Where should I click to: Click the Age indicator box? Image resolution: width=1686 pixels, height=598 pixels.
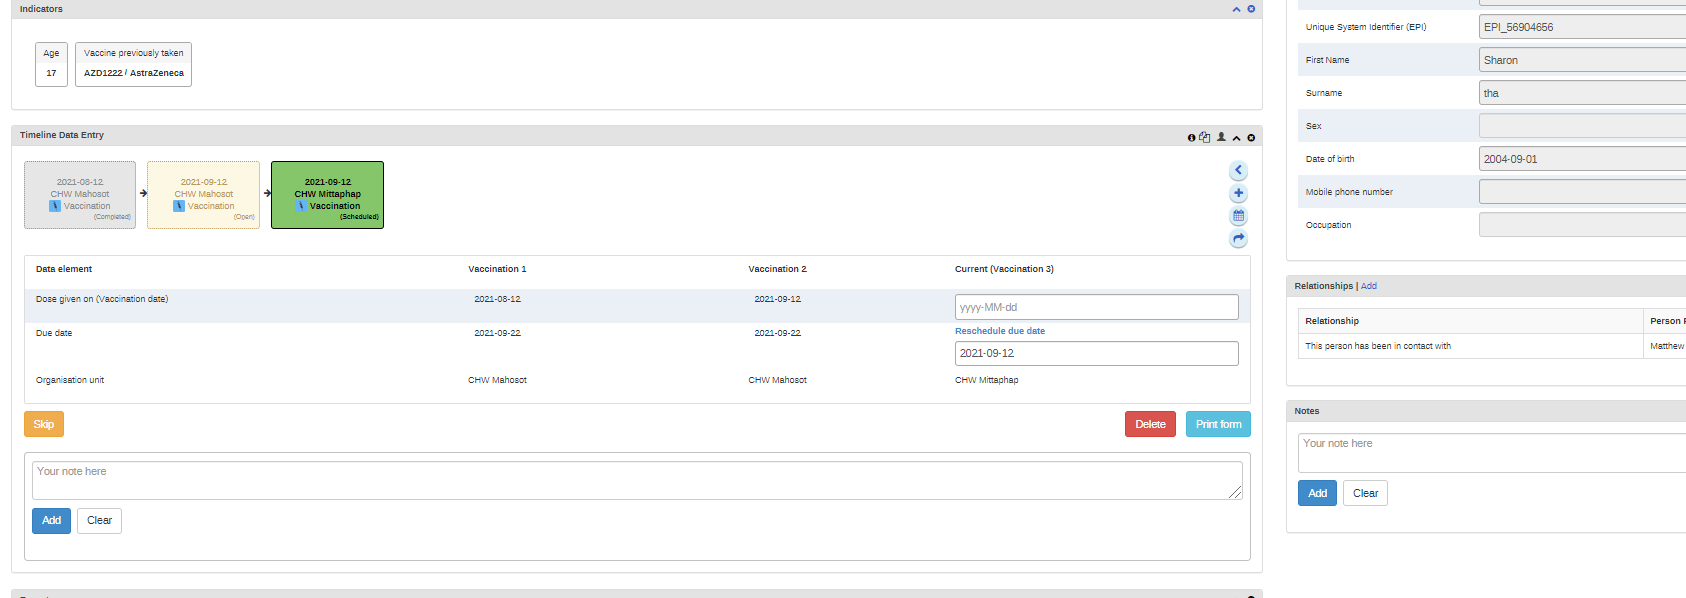pos(51,64)
